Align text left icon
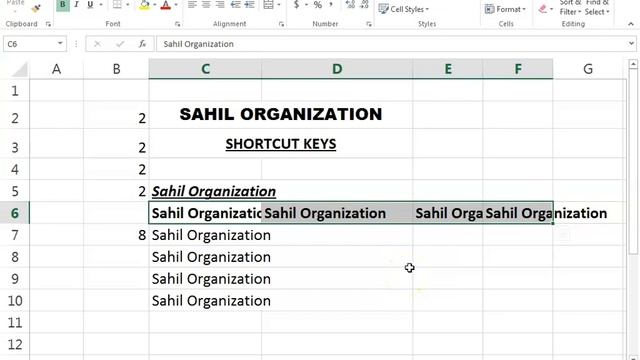Viewport: 640px width, 360px height. click(192, 5)
